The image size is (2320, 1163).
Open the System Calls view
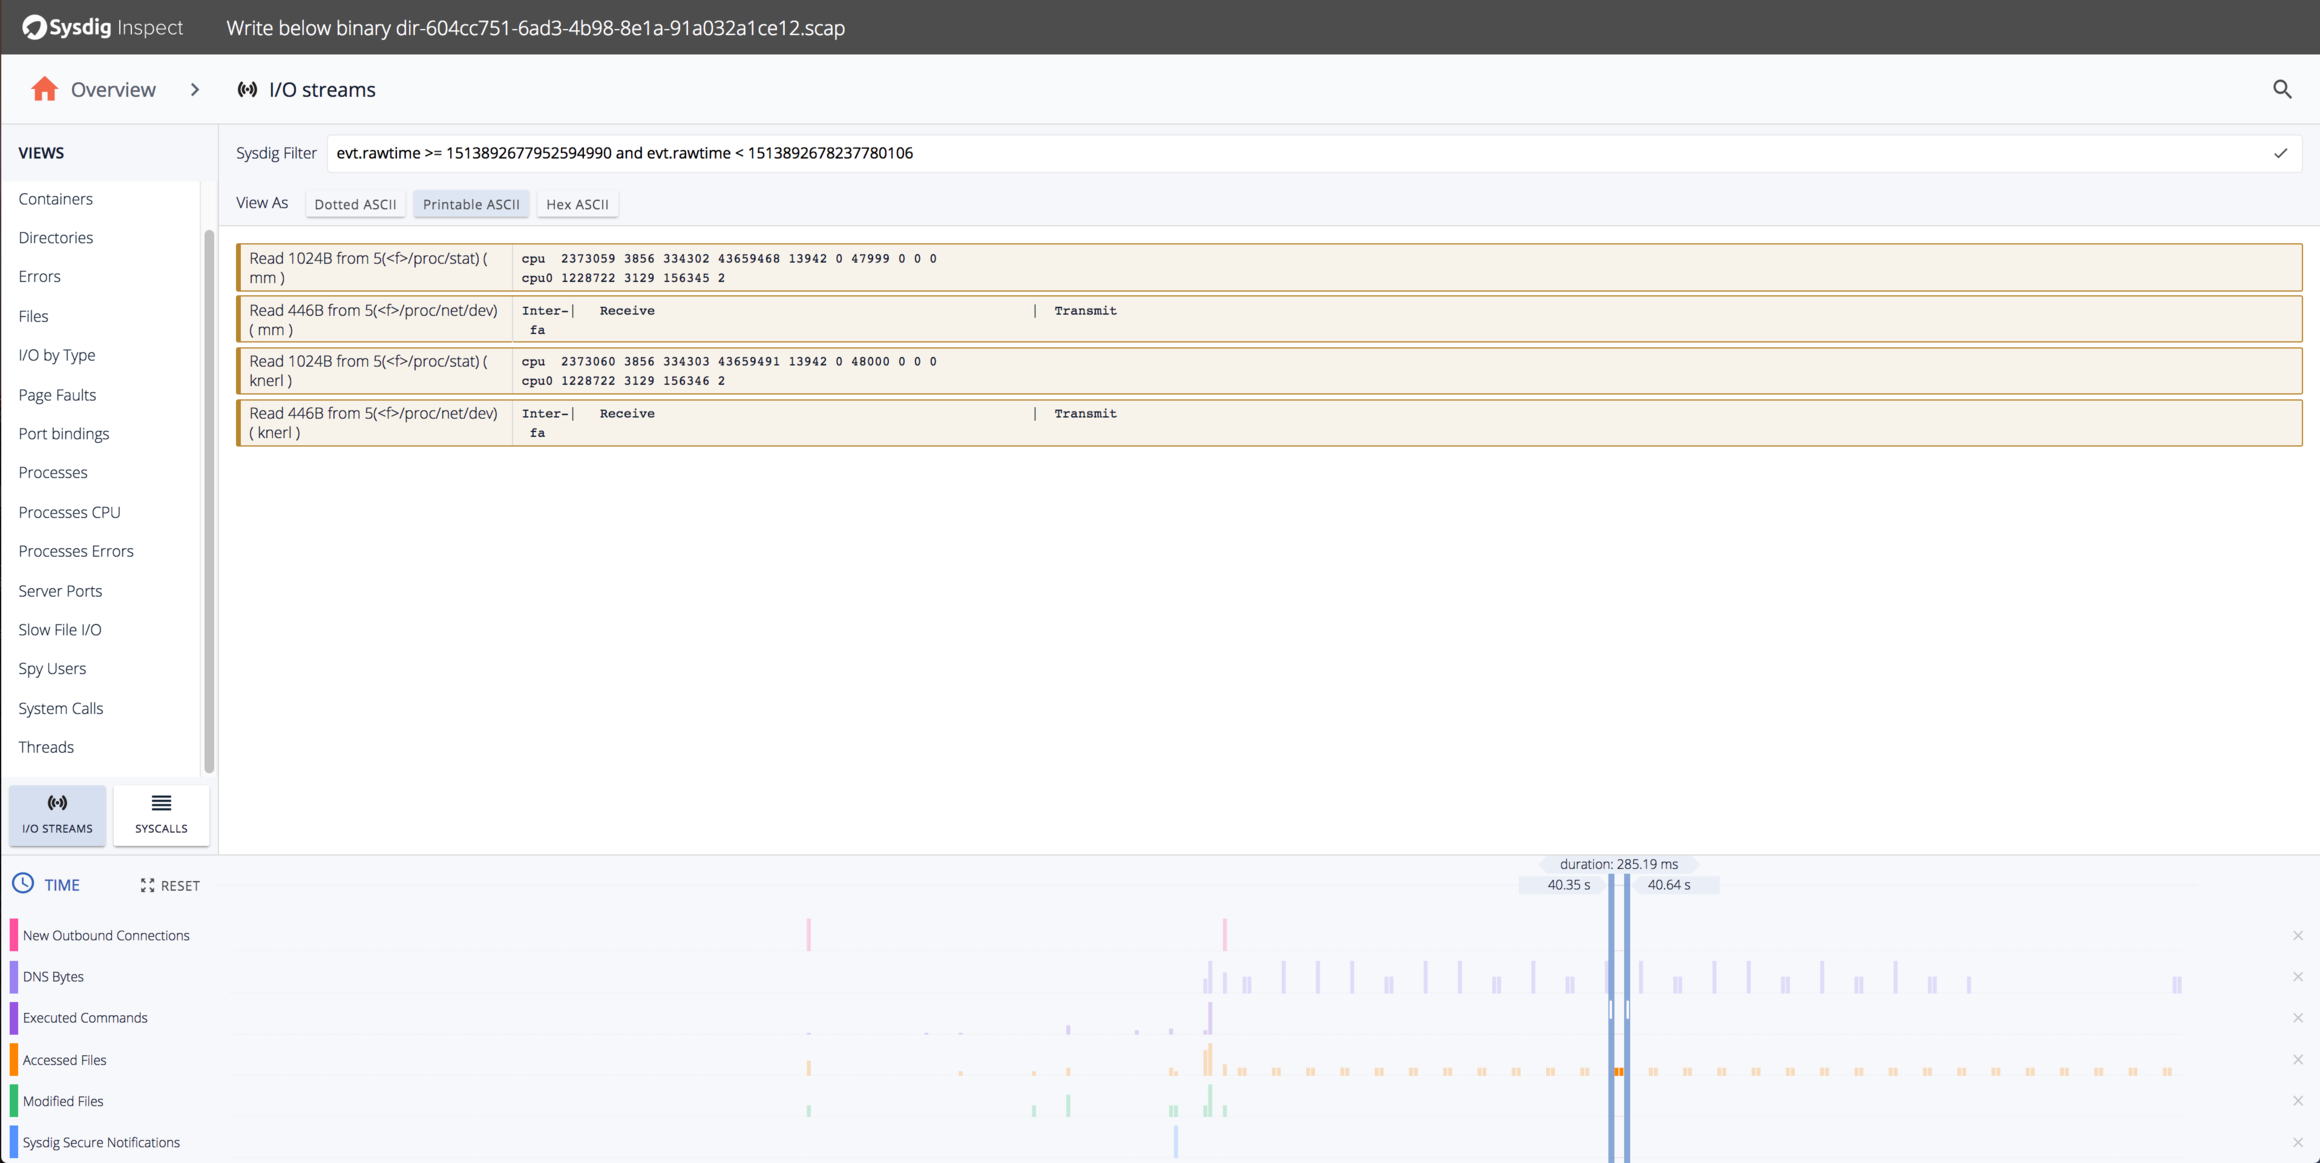pyautogui.click(x=61, y=708)
